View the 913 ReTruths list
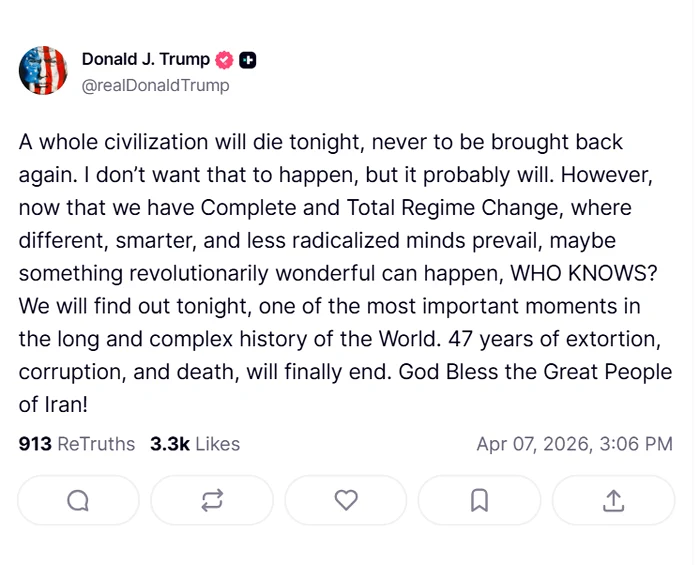Viewport: 700px width, 565px height. [x=77, y=444]
